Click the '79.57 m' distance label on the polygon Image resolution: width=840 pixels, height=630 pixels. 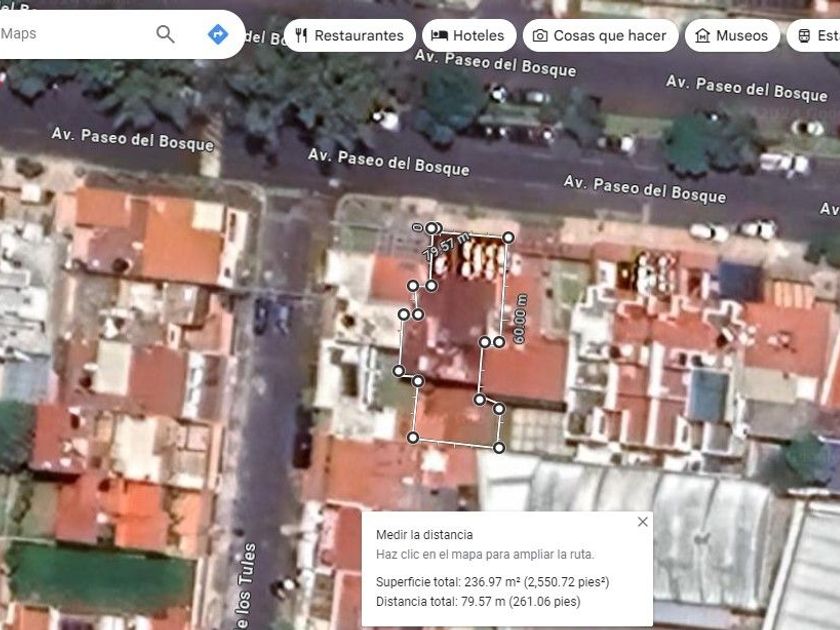tap(446, 246)
